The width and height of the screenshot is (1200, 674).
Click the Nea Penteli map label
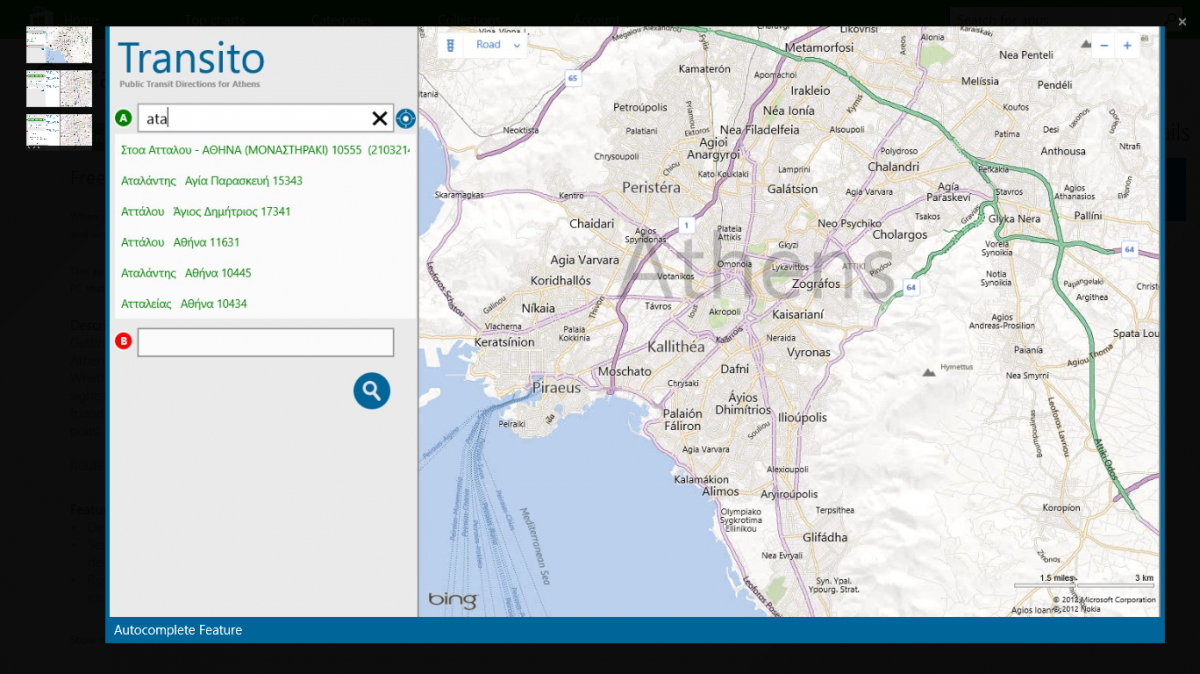1026,55
